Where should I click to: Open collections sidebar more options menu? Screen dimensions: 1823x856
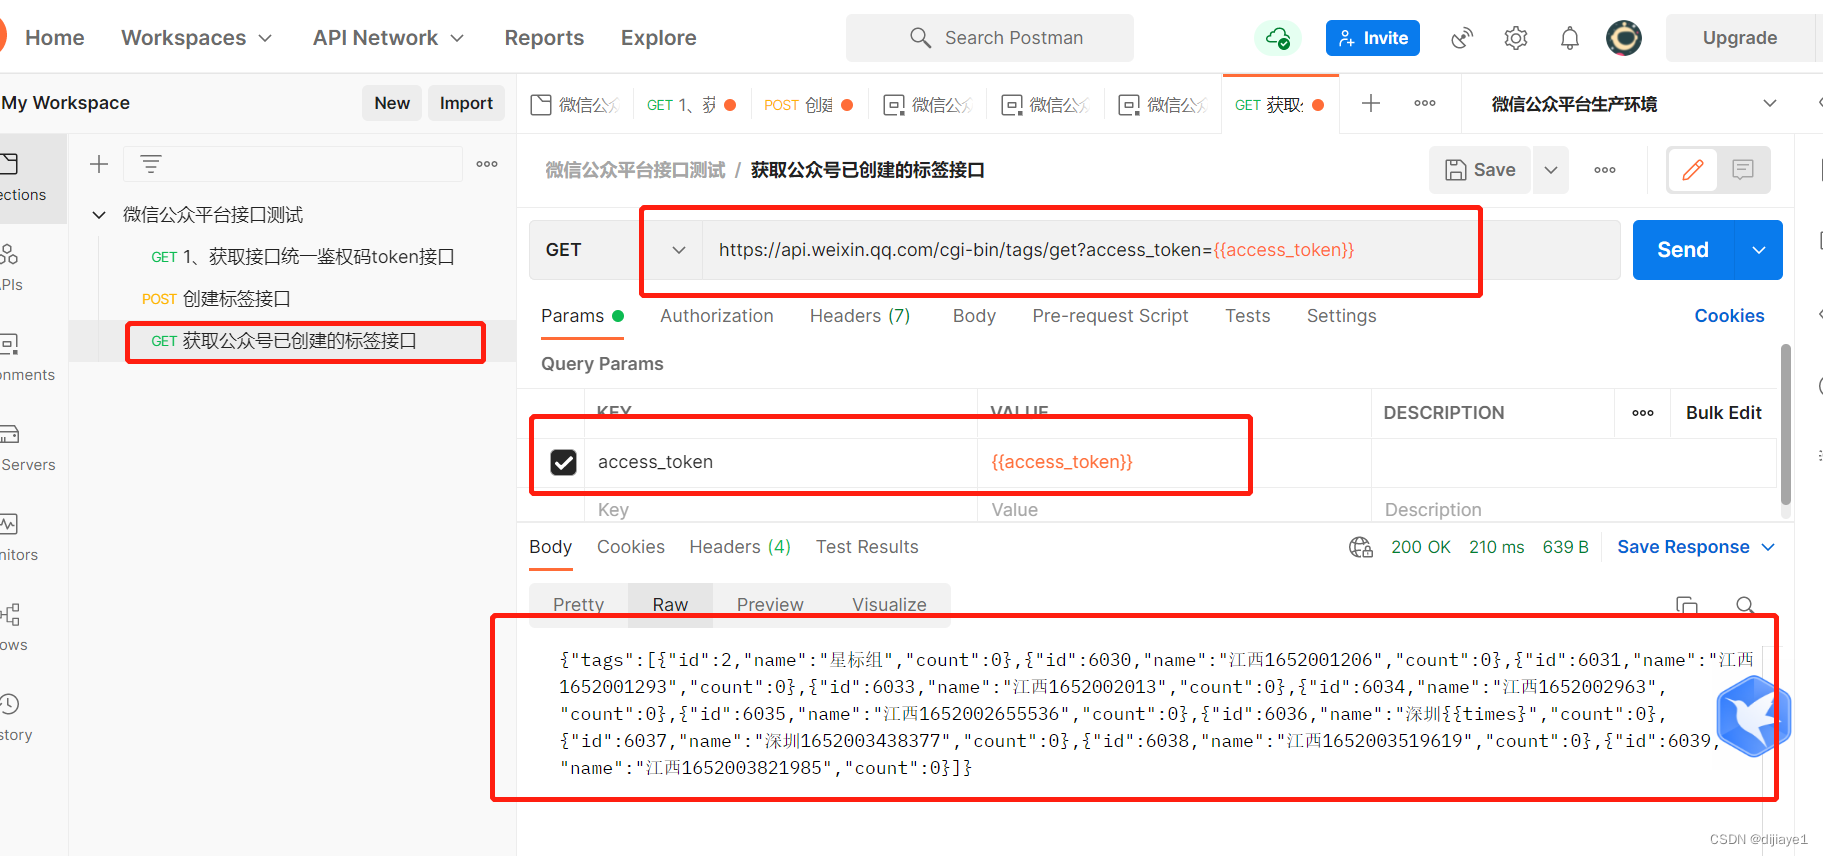[487, 164]
